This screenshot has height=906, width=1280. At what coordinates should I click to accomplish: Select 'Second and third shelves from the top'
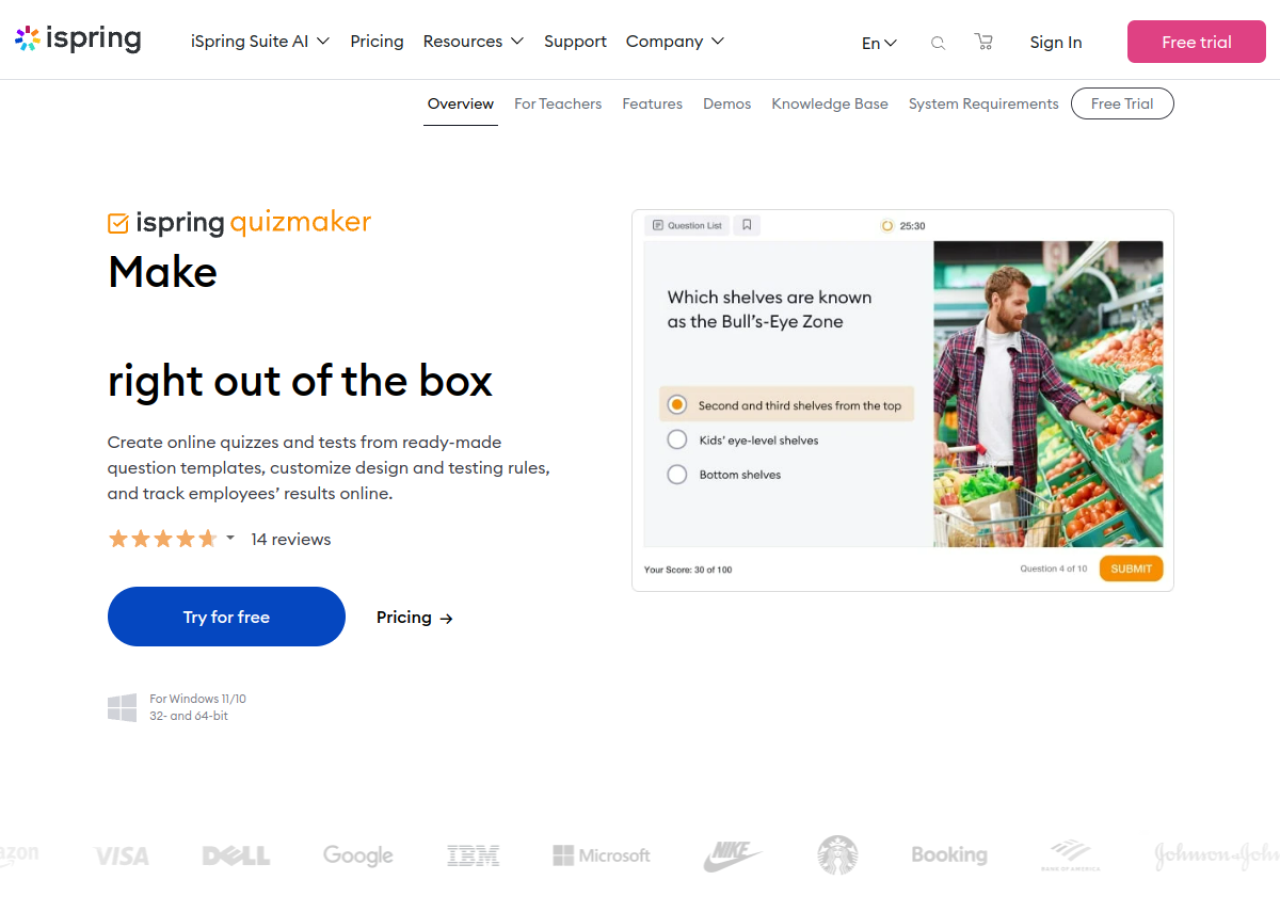(787, 405)
